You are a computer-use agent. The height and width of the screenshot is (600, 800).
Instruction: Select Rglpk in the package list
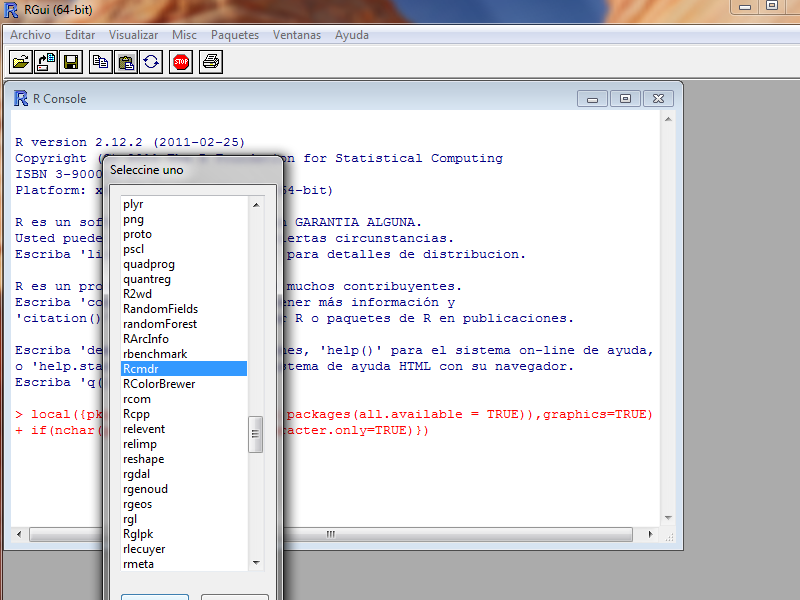pos(184,534)
